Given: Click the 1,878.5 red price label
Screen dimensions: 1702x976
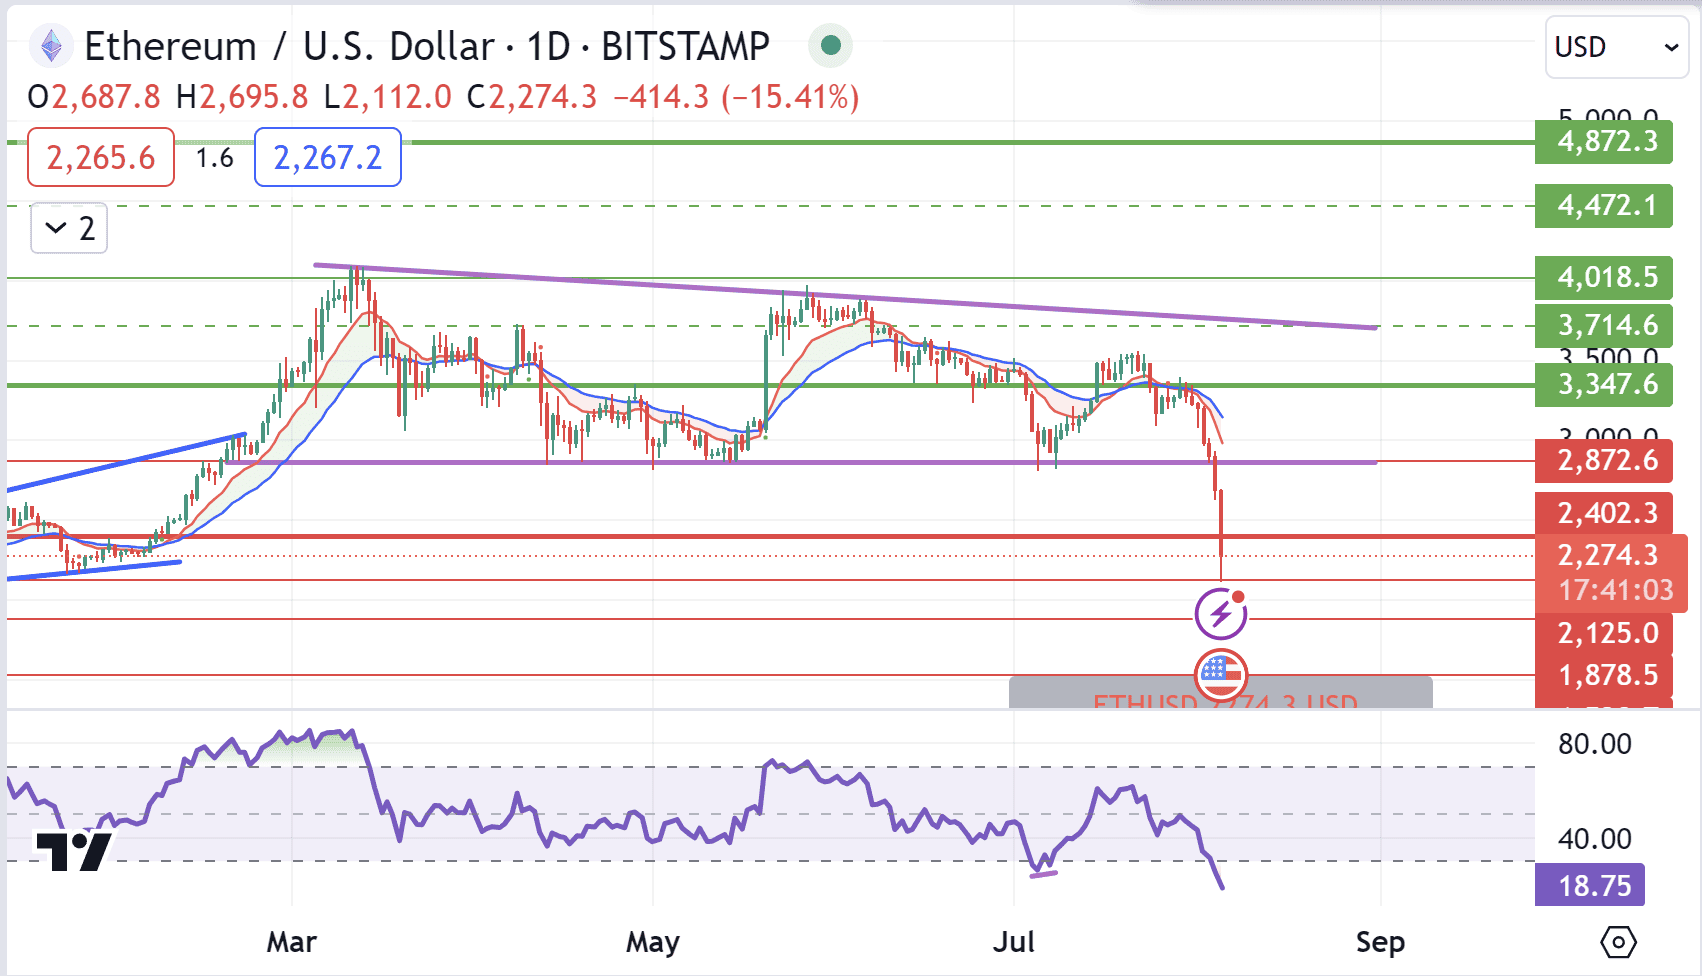Looking at the screenshot, I should point(1604,676).
